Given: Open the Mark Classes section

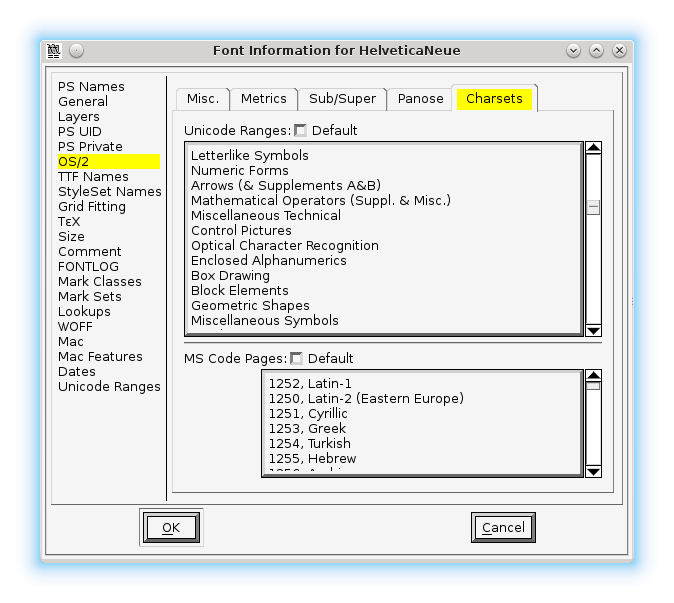Looking at the screenshot, I should (x=100, y=282).
